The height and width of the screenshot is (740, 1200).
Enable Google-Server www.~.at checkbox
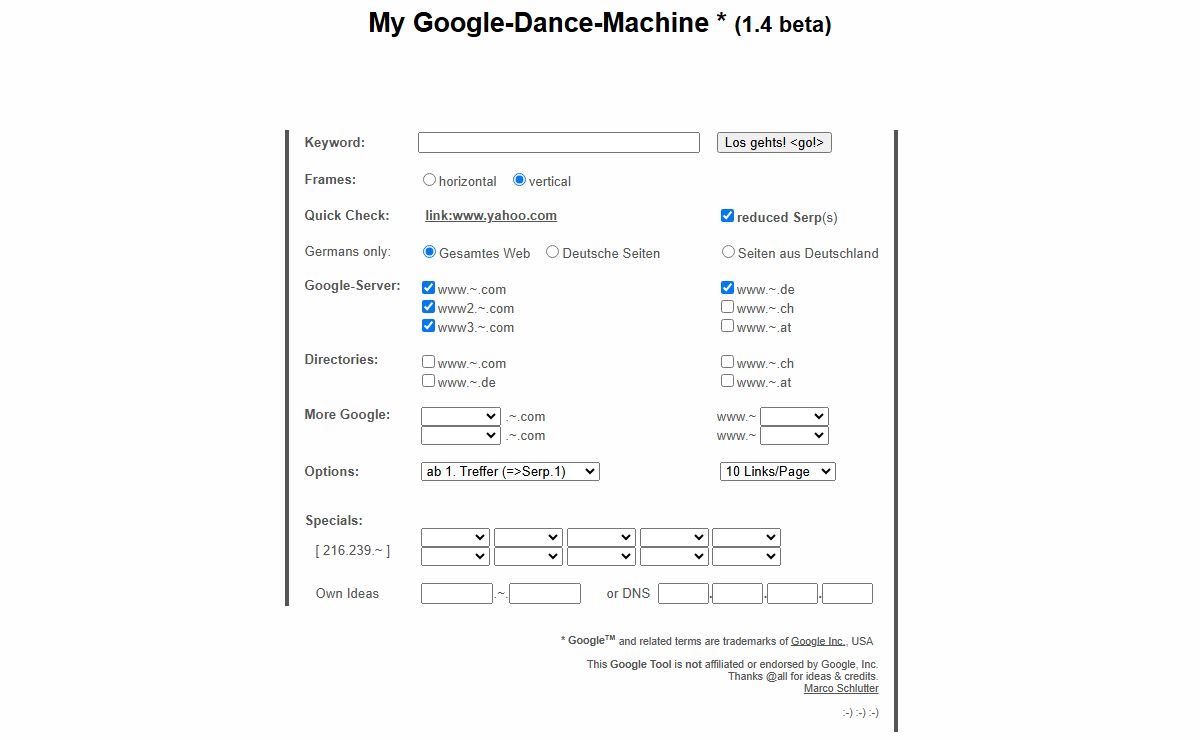[727, 326]
